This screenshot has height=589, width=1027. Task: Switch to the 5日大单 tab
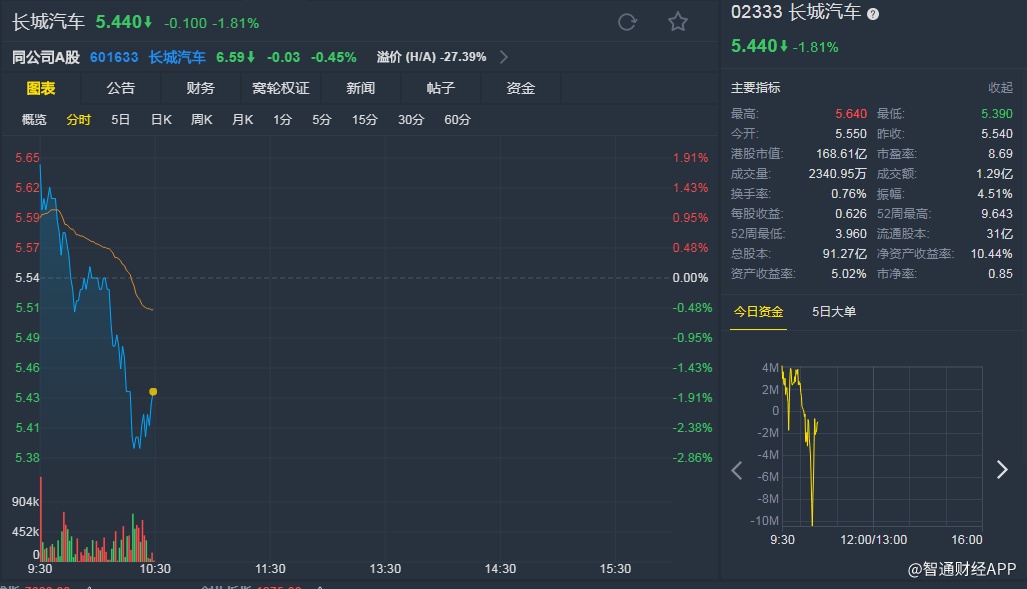[x=834, y=312]
